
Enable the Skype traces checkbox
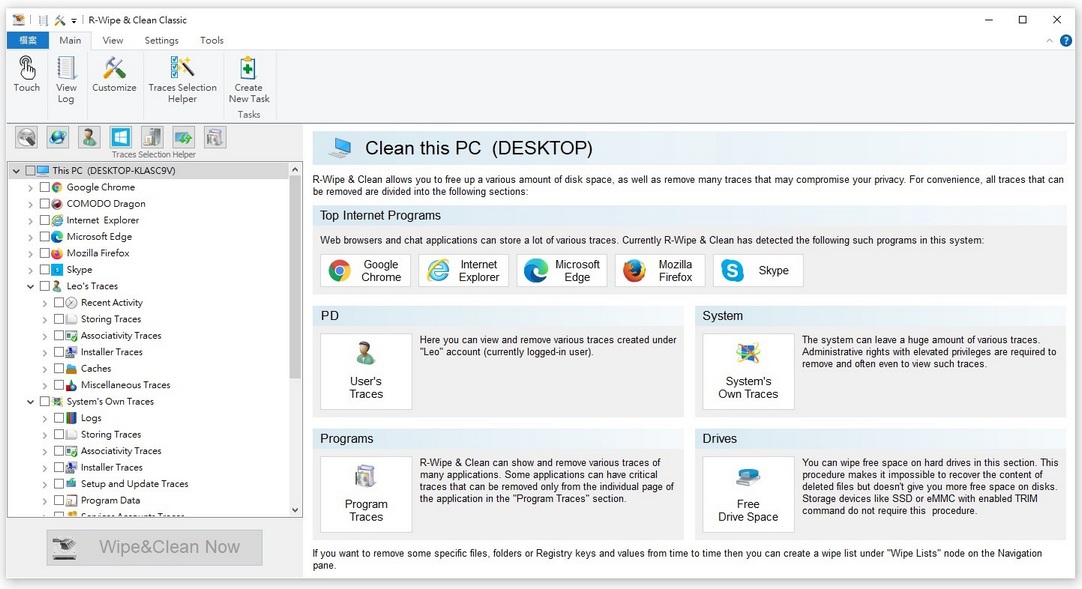pos(44,270)
